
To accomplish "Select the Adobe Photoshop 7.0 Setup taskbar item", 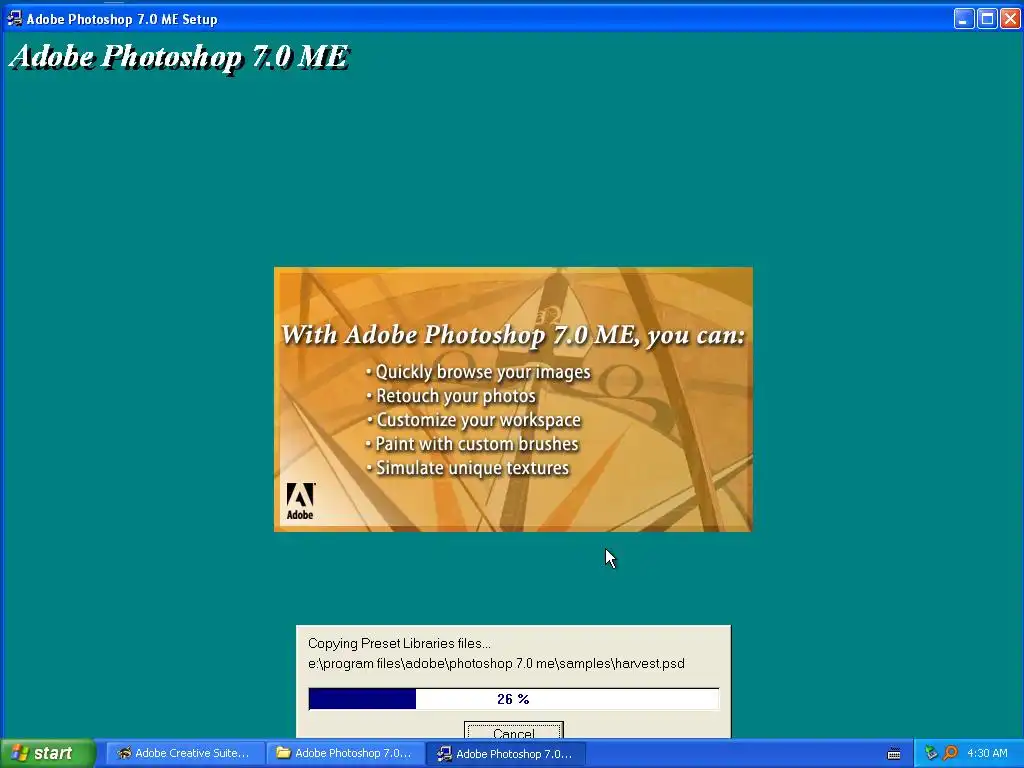I will [505, 753].
